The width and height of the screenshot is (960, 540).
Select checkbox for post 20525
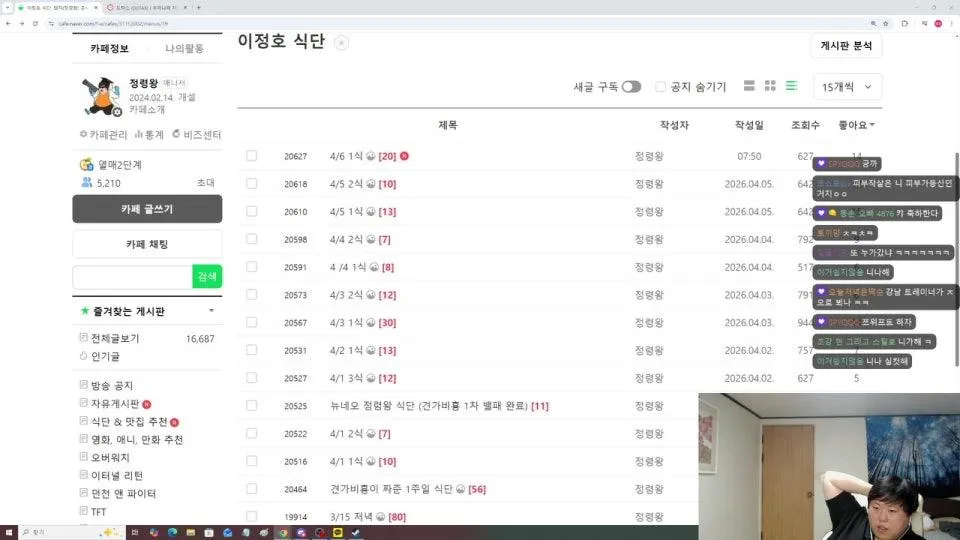pyautogui.click(x=252, y=405)
